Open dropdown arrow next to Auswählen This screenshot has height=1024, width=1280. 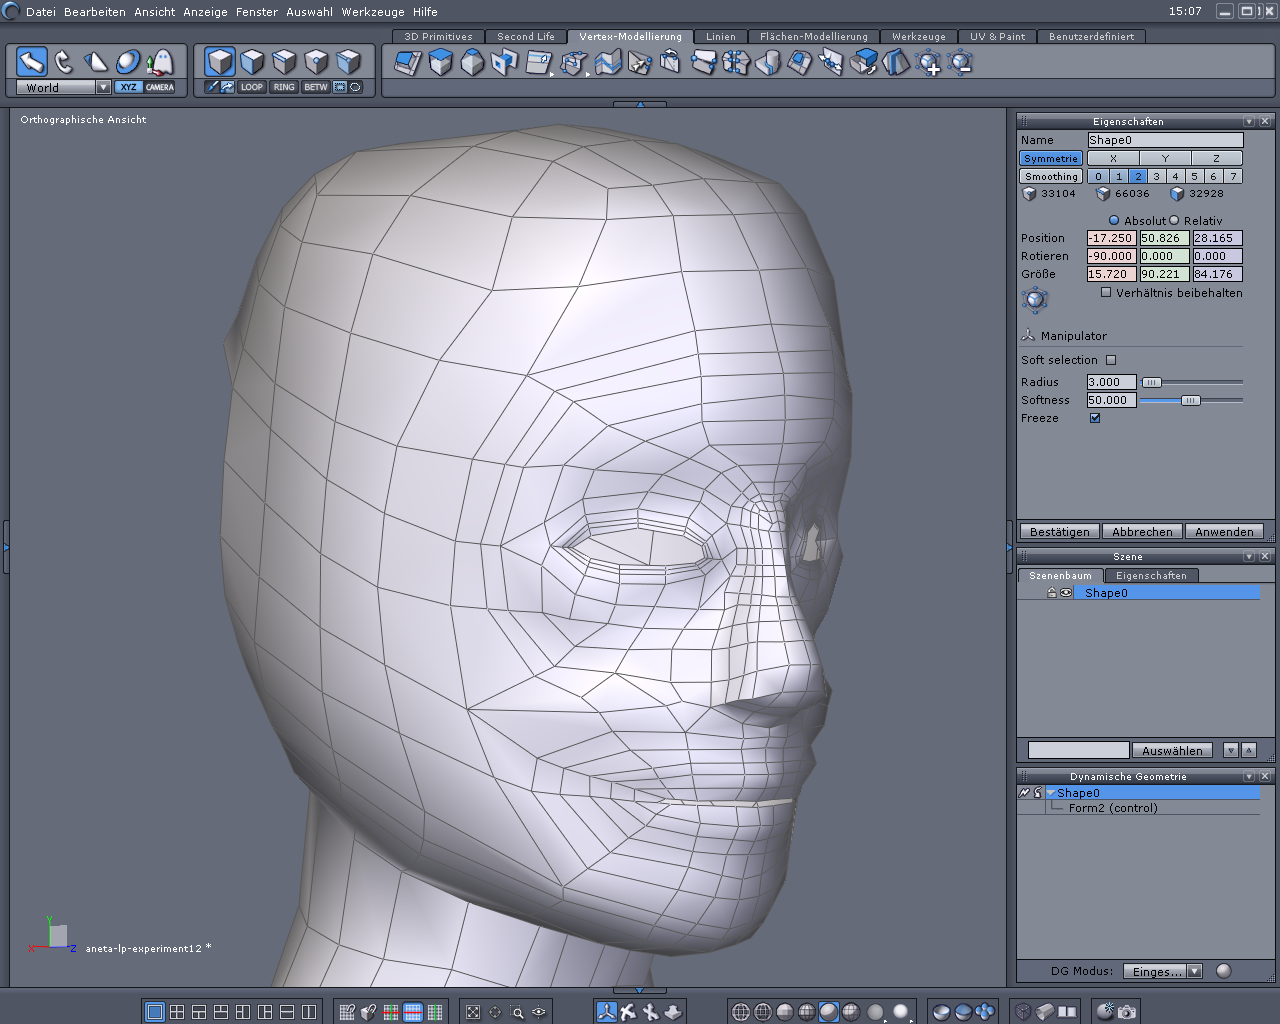pos(1231,750)
